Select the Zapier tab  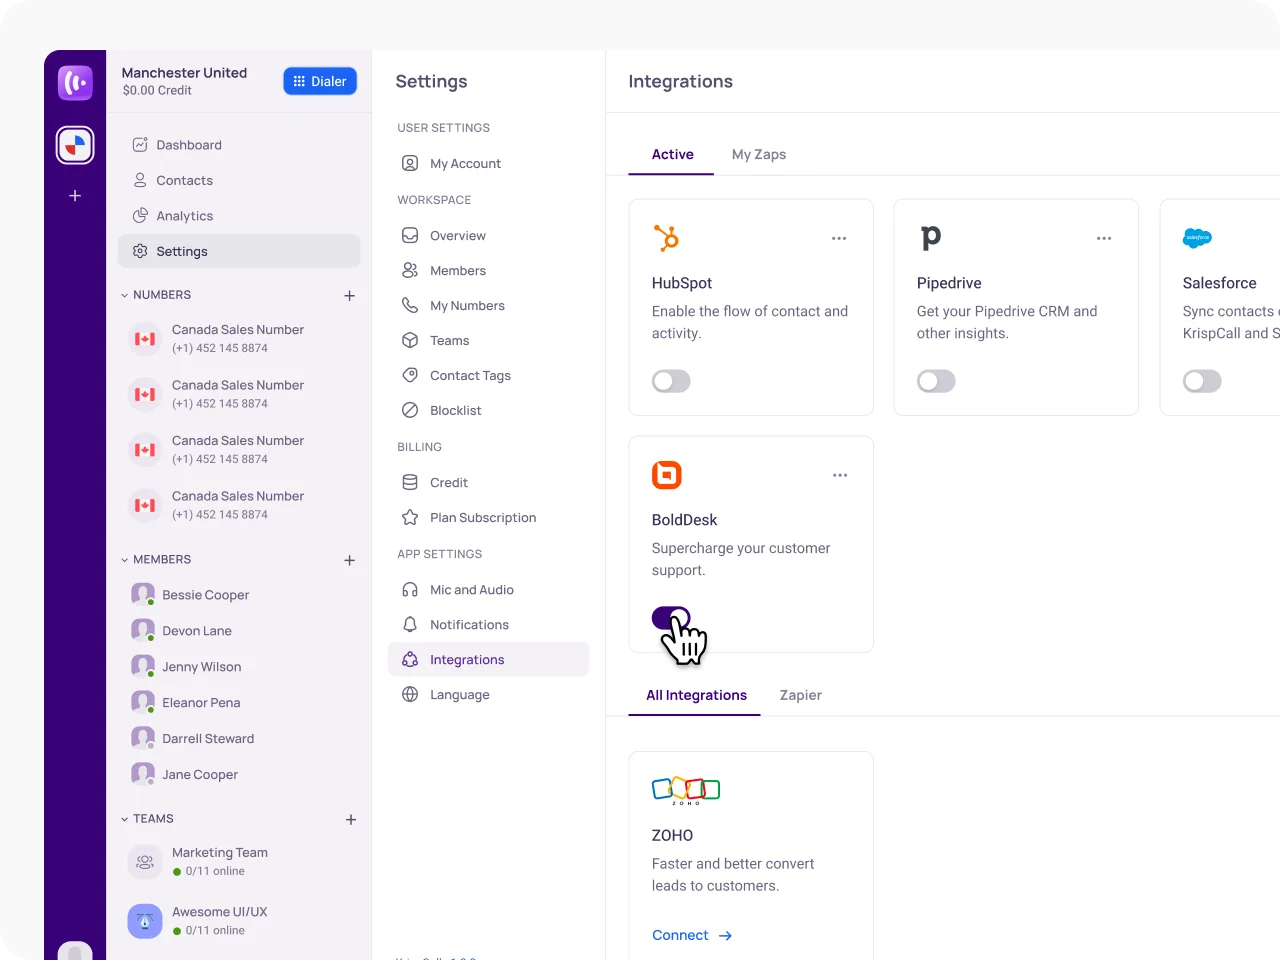[801, 696]
